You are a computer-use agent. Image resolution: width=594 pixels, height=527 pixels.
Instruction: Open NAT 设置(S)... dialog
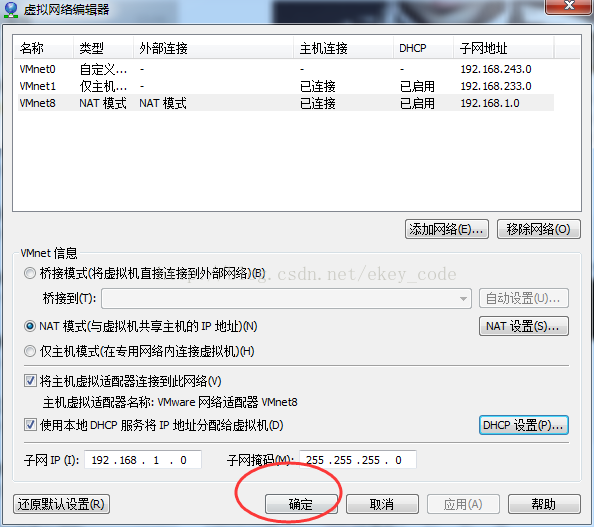click(524, 326)
